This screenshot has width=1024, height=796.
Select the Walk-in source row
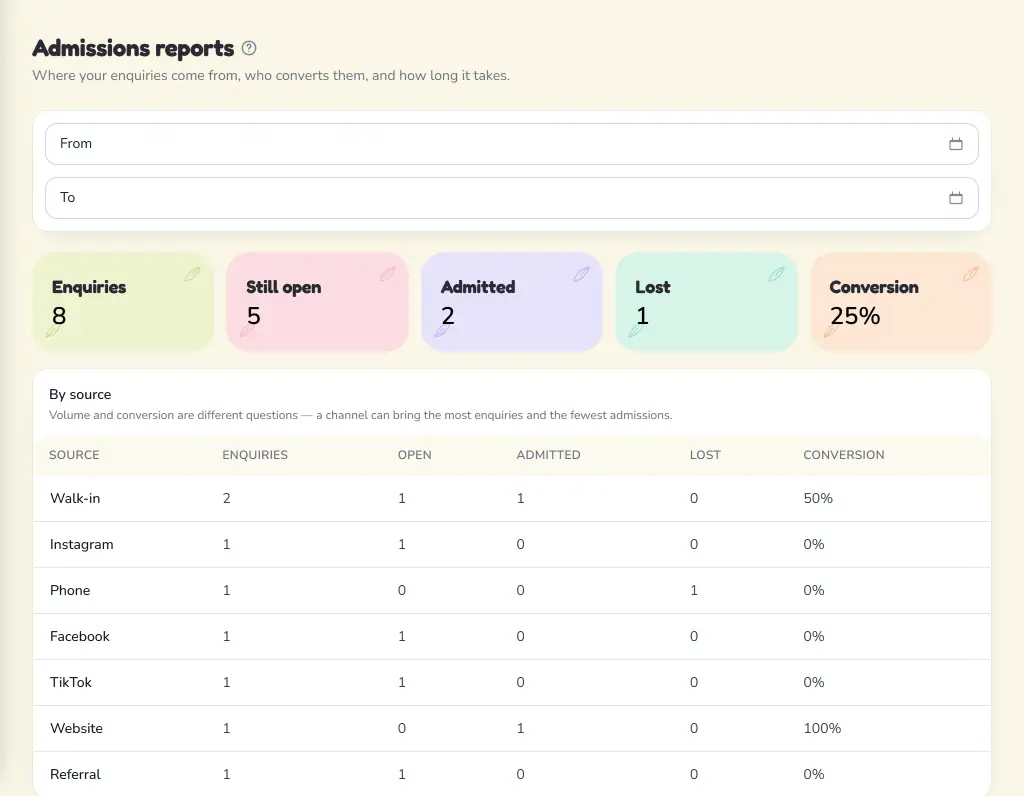point(511,498)
